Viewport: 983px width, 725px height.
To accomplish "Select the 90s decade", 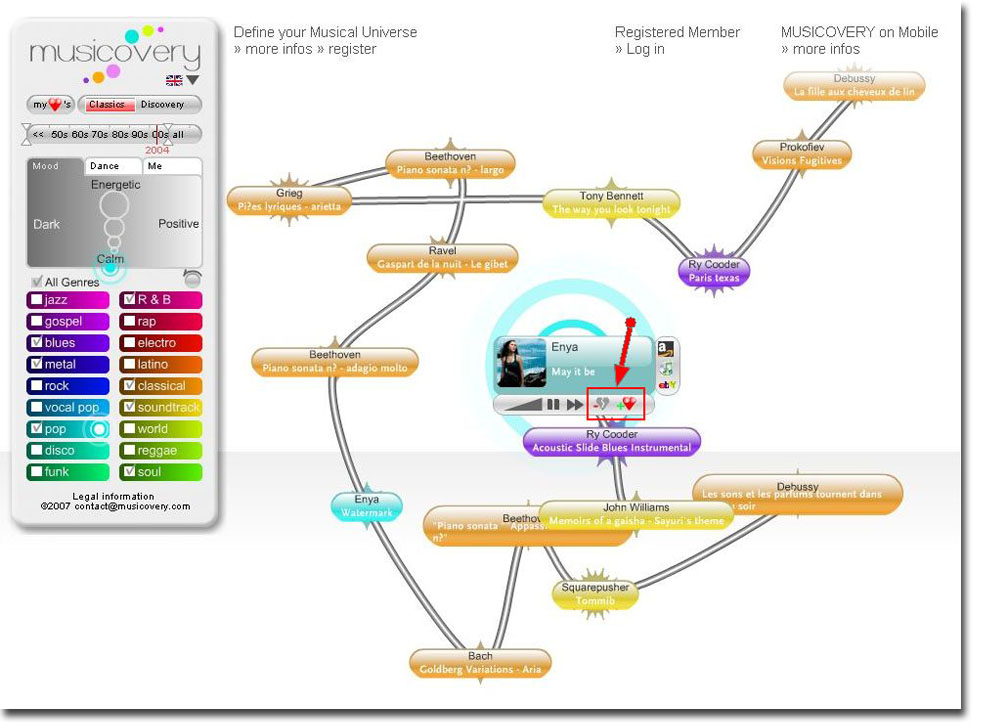I will coord(139,134).
